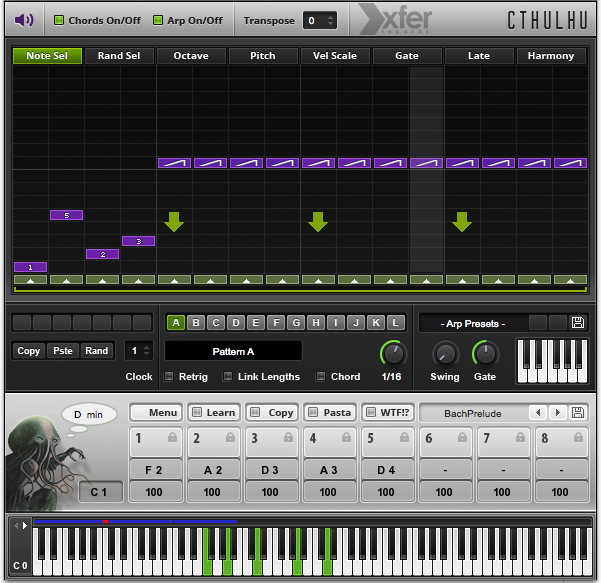Open the Late tab

coord(479,56)
